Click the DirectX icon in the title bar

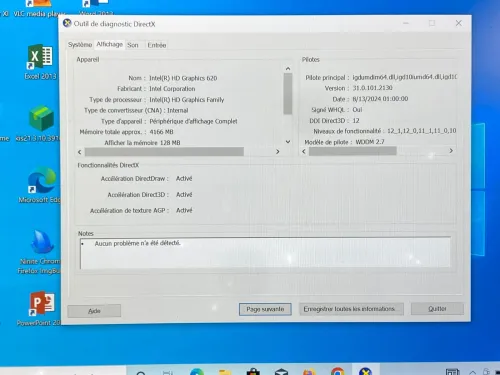click(x=67, y=23)
